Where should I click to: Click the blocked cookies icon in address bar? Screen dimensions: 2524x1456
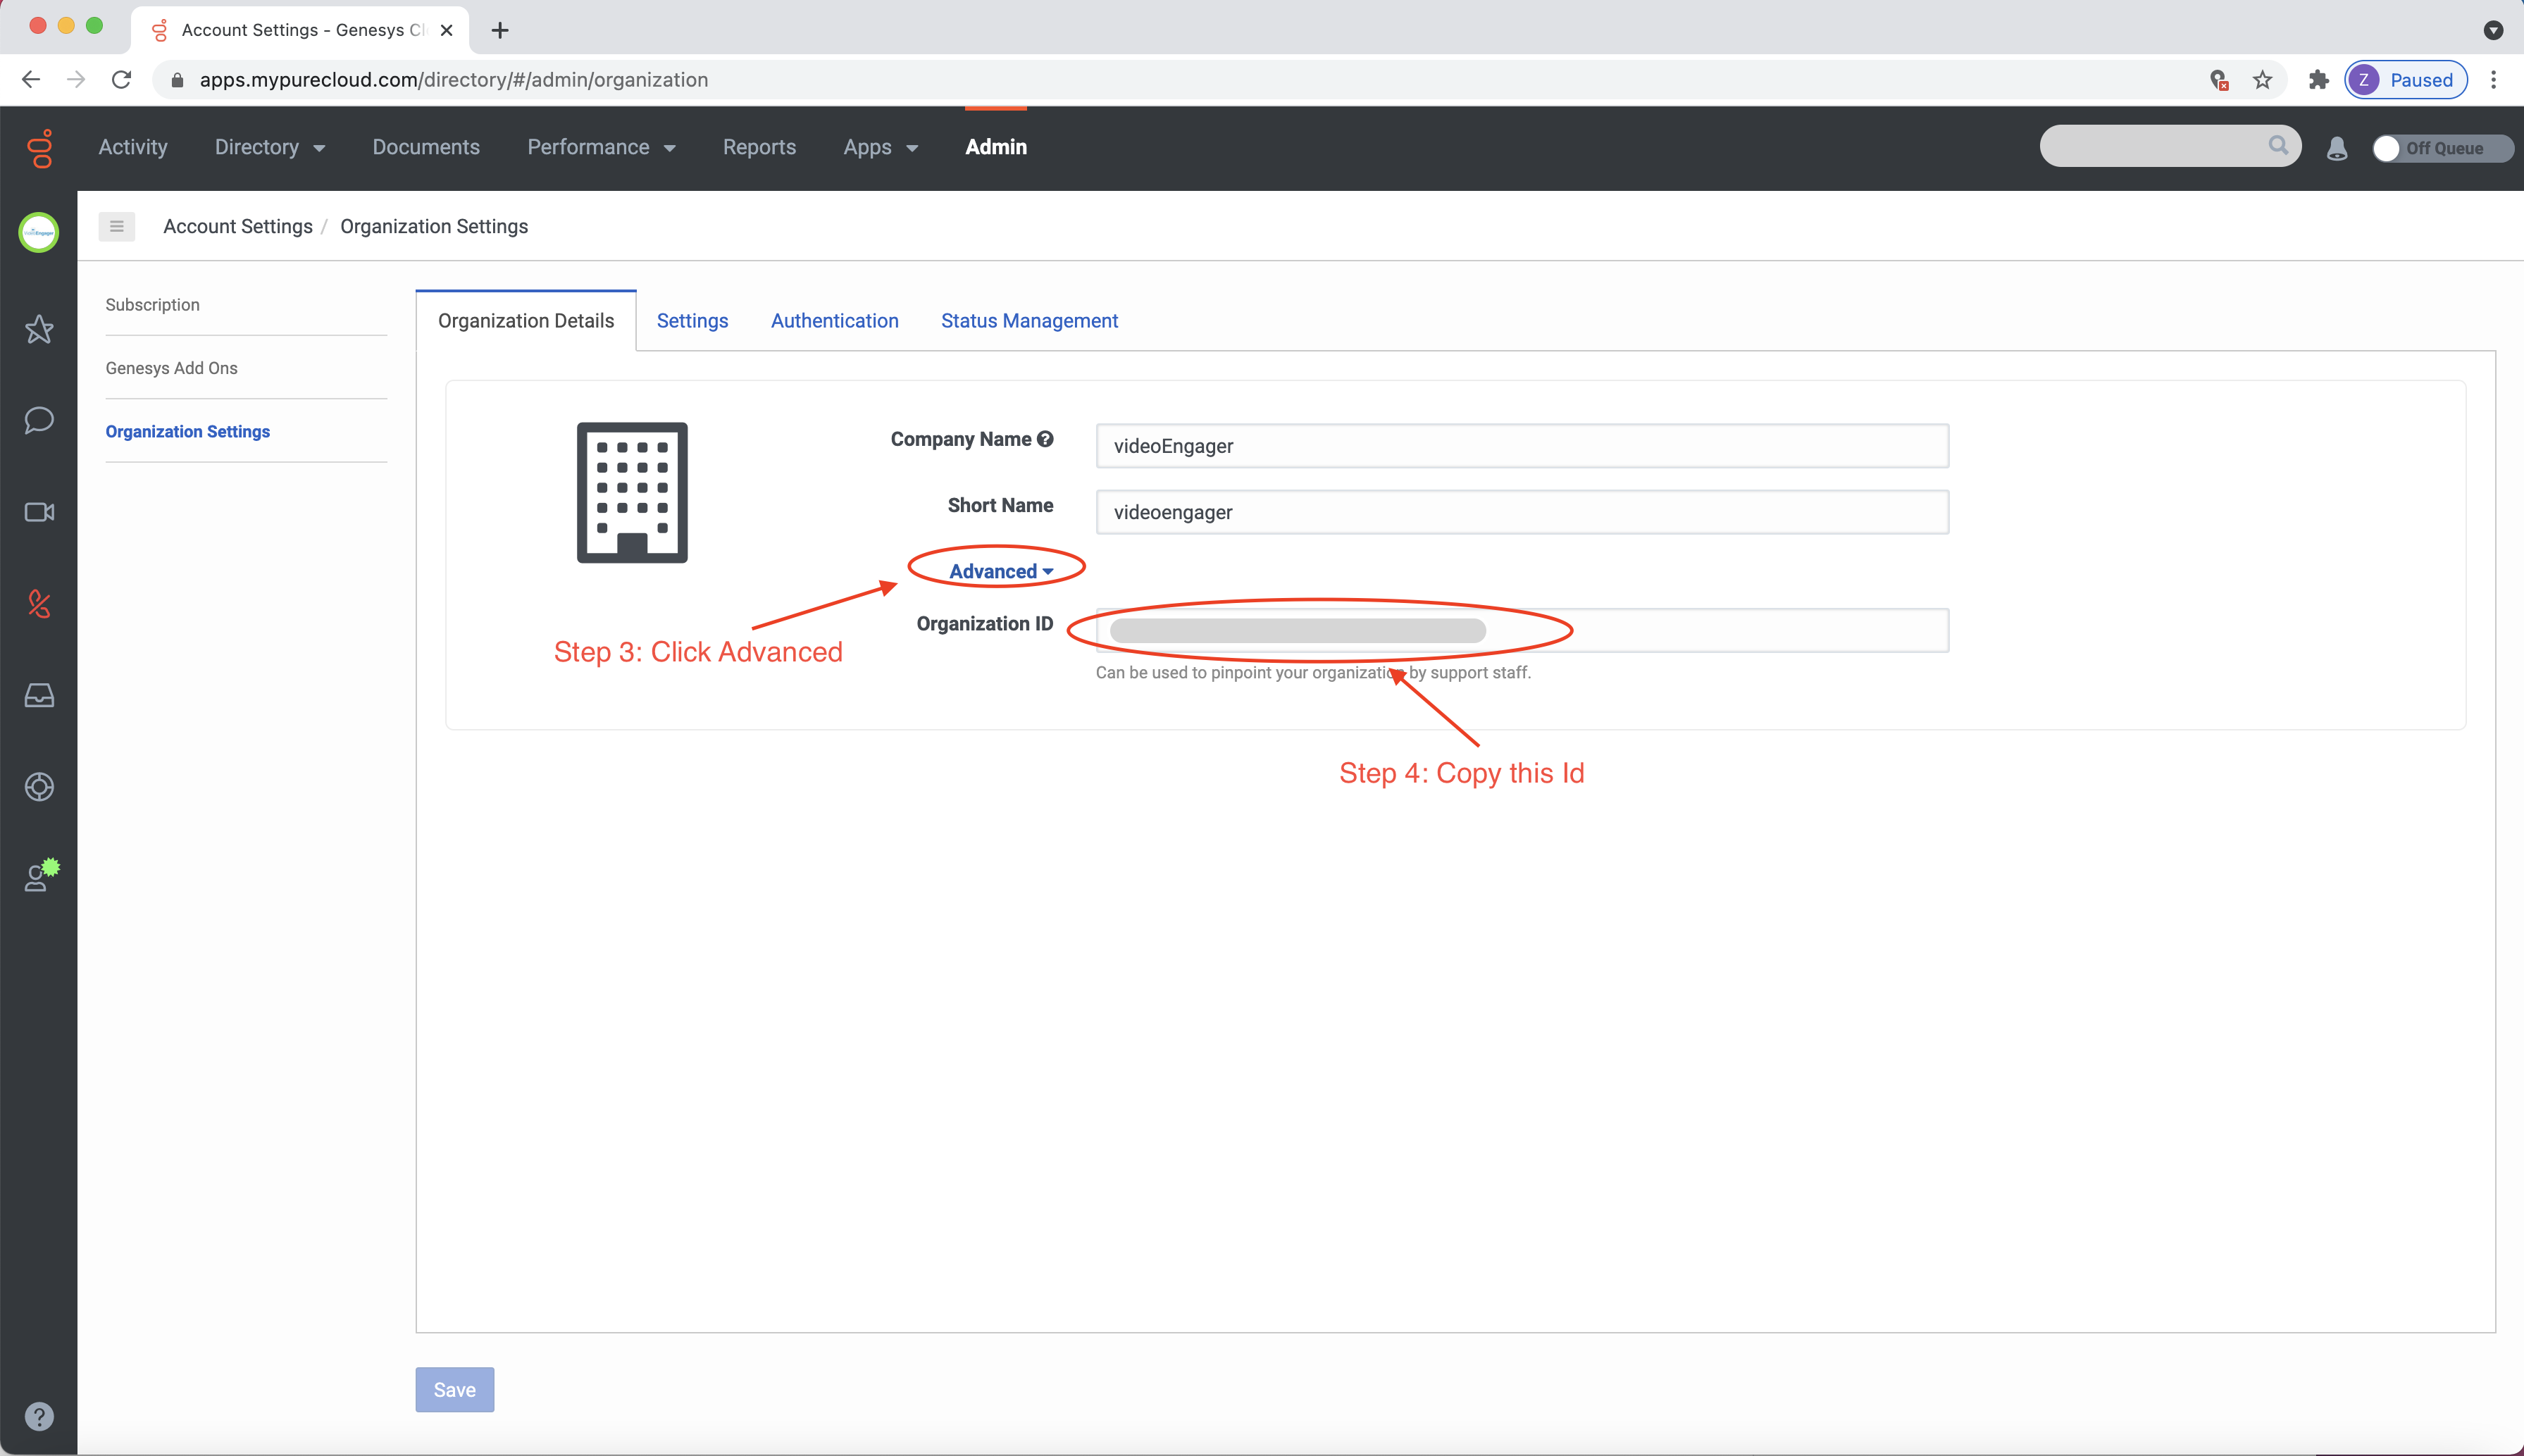[x=2219, y=80]
